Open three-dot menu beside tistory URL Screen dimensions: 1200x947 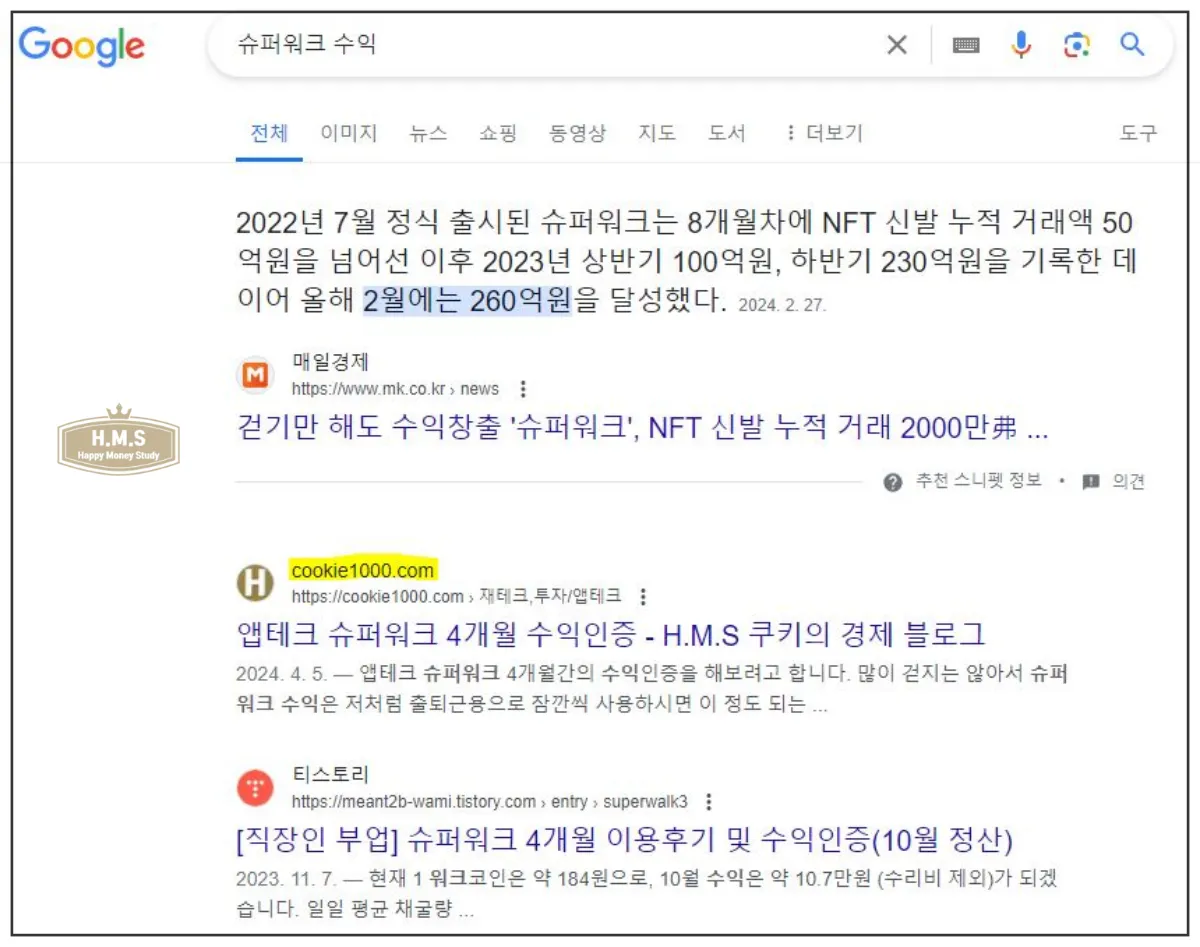709,802
